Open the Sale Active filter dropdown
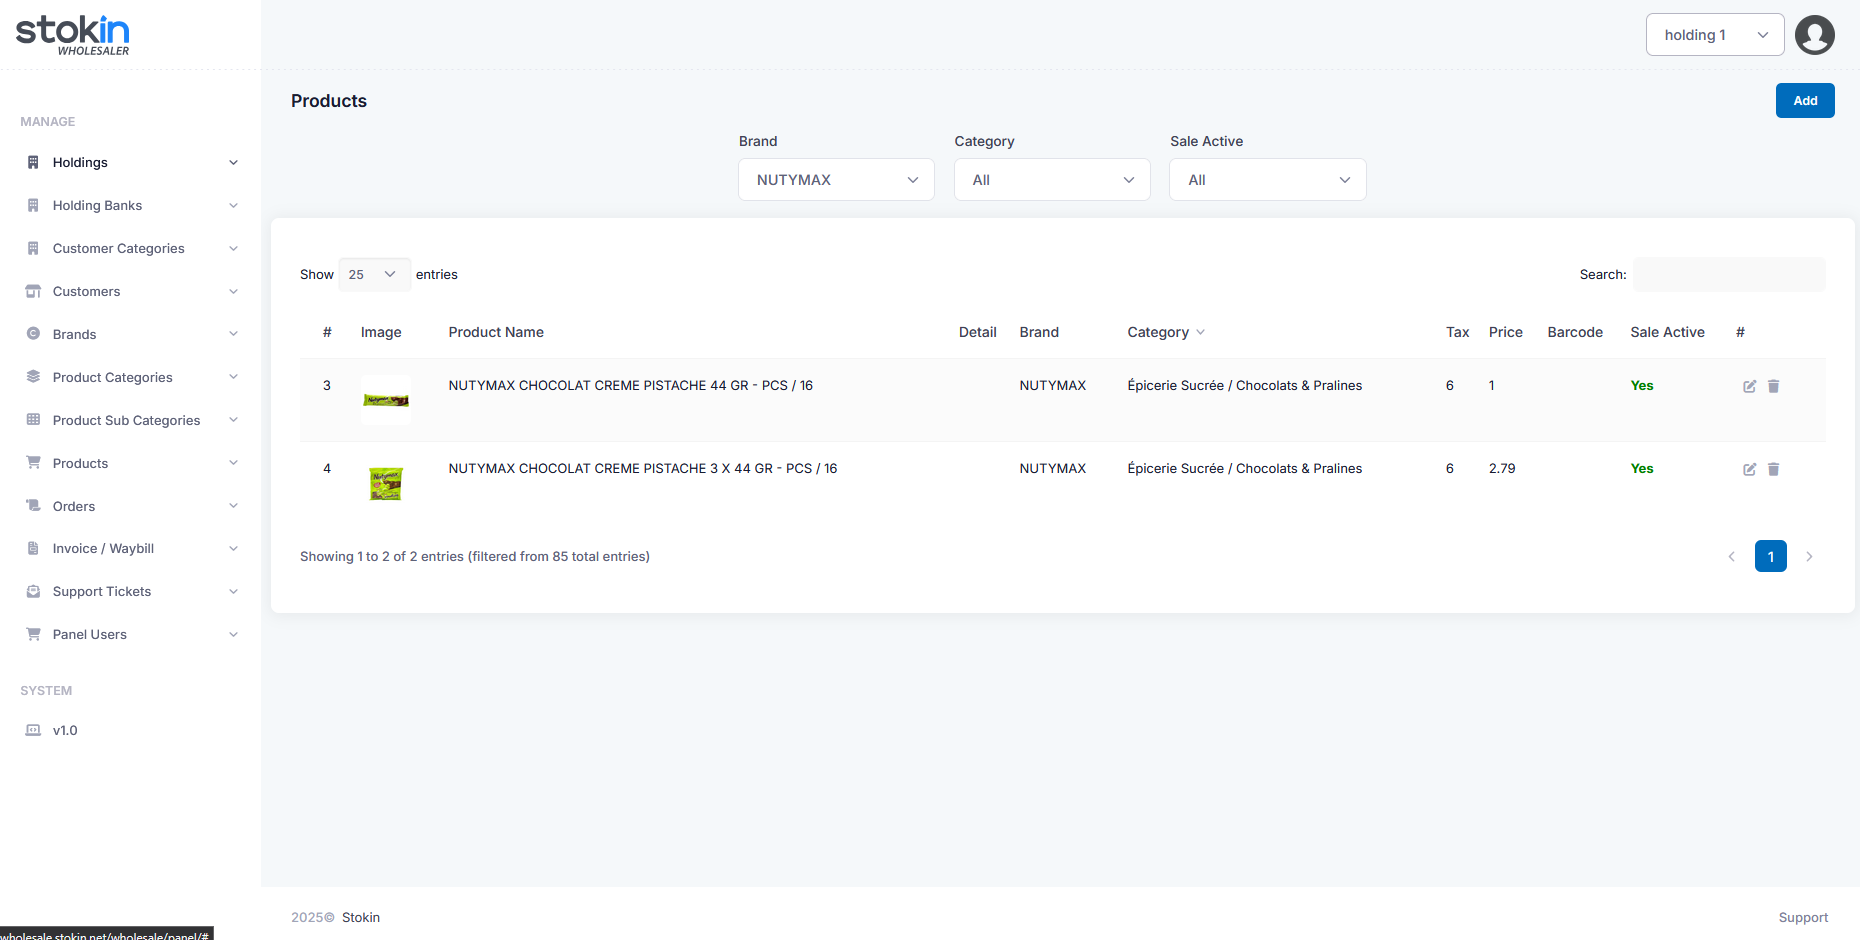 [1267, 180]
